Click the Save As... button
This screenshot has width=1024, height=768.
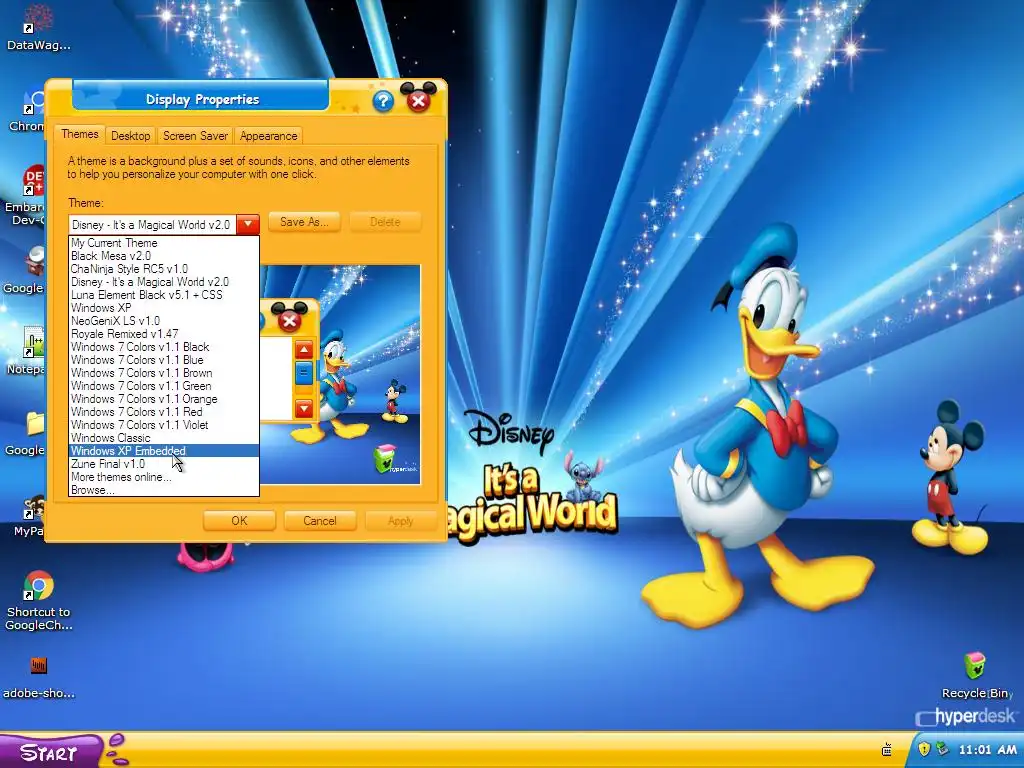coord(304,222)
